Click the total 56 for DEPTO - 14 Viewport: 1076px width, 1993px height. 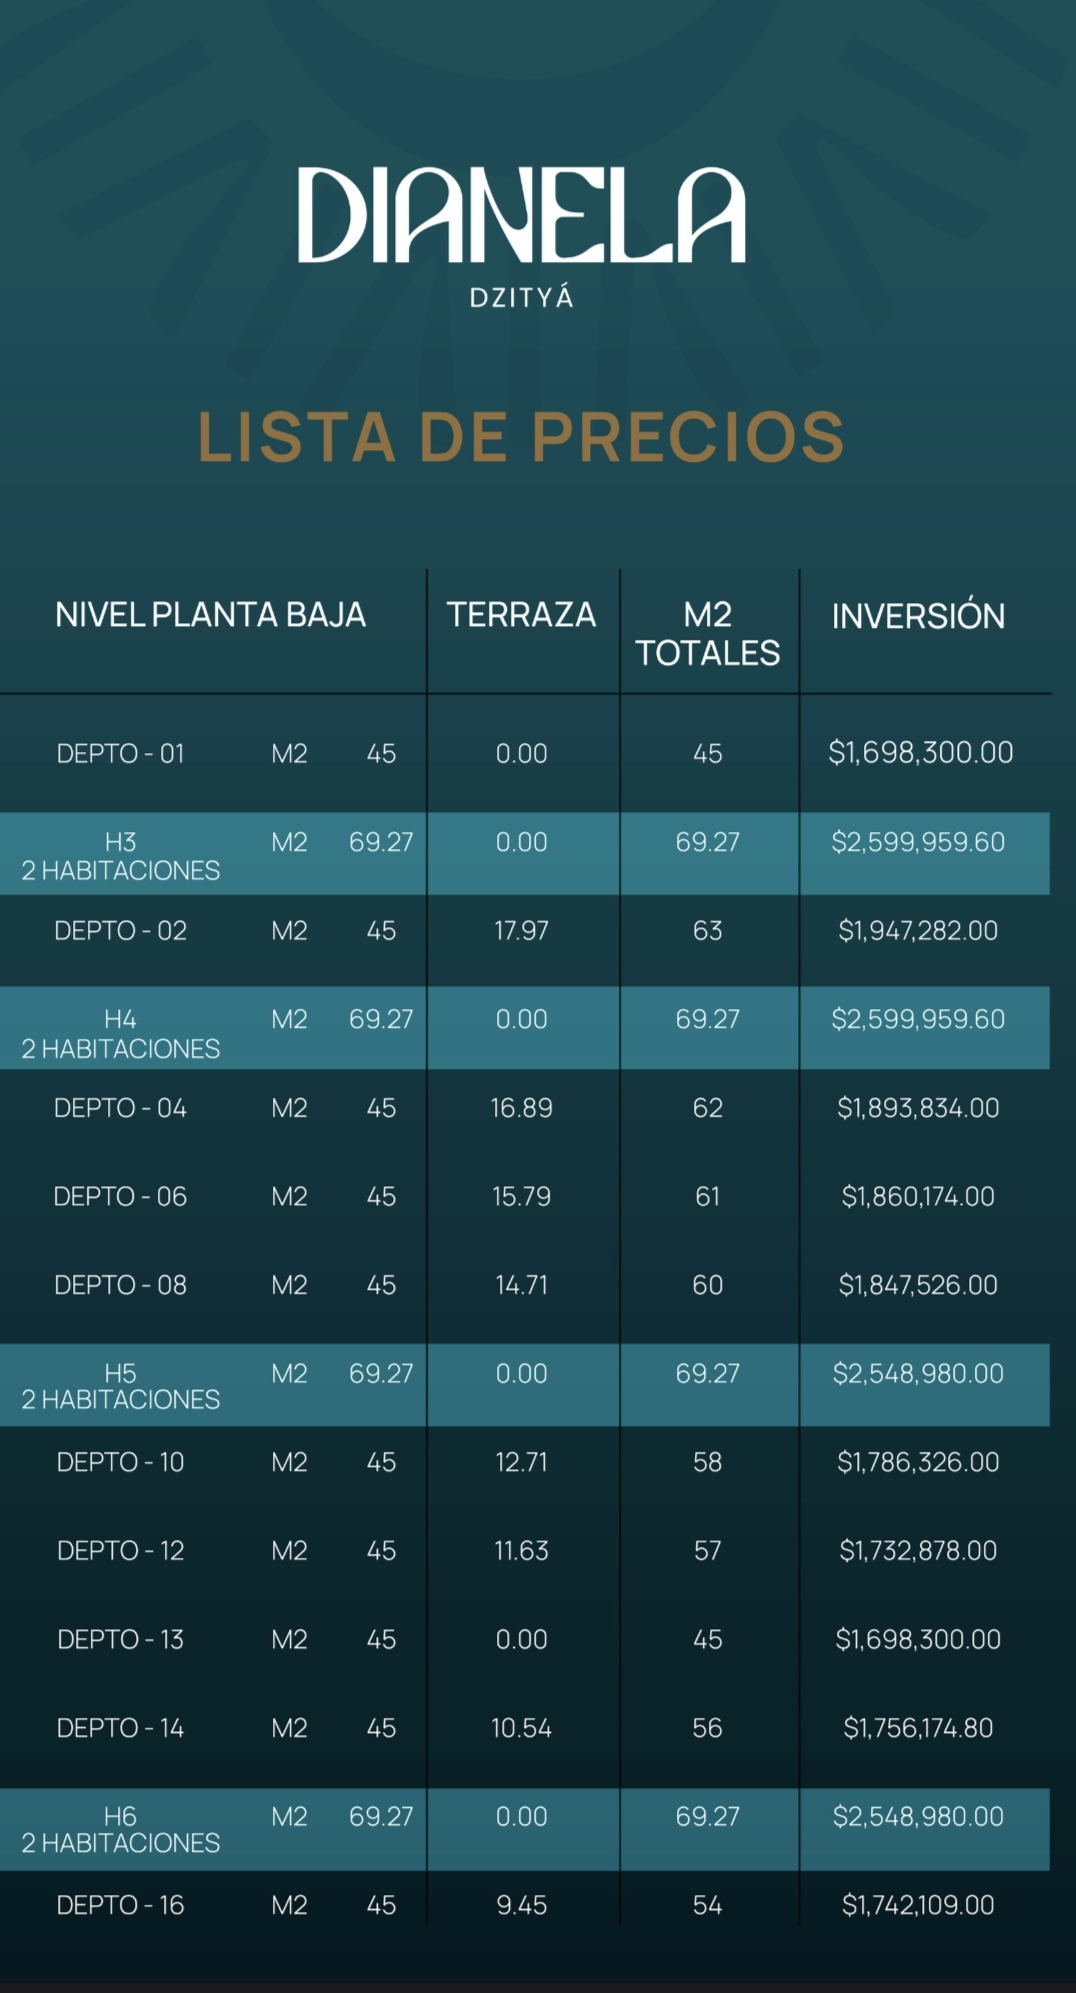(x=708, y=1728)
